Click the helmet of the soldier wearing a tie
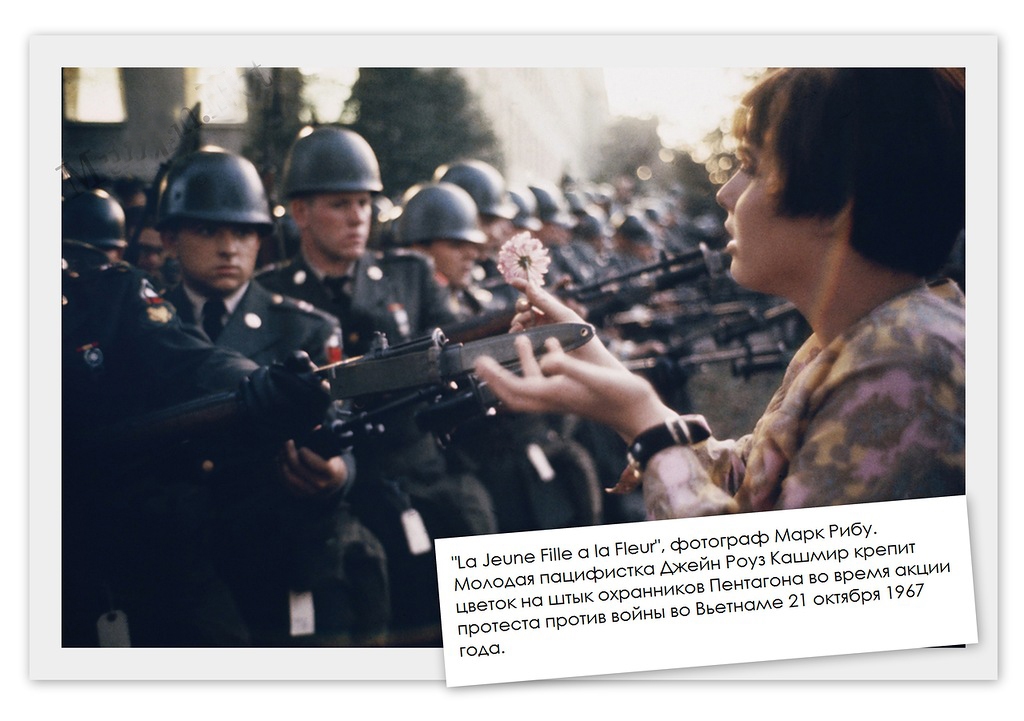The image size is (1024, 721). [x=213, y=189]
